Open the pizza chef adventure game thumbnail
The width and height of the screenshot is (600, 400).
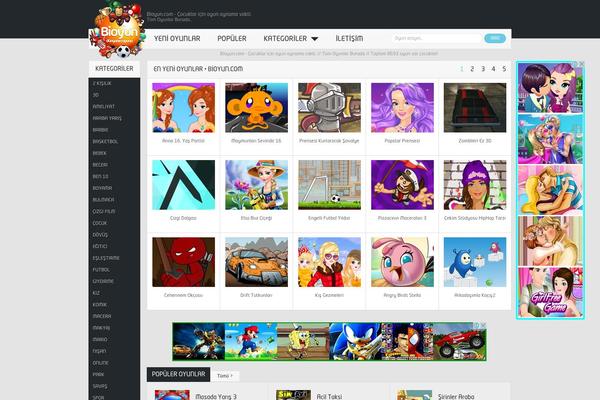(x=402, y=185)
